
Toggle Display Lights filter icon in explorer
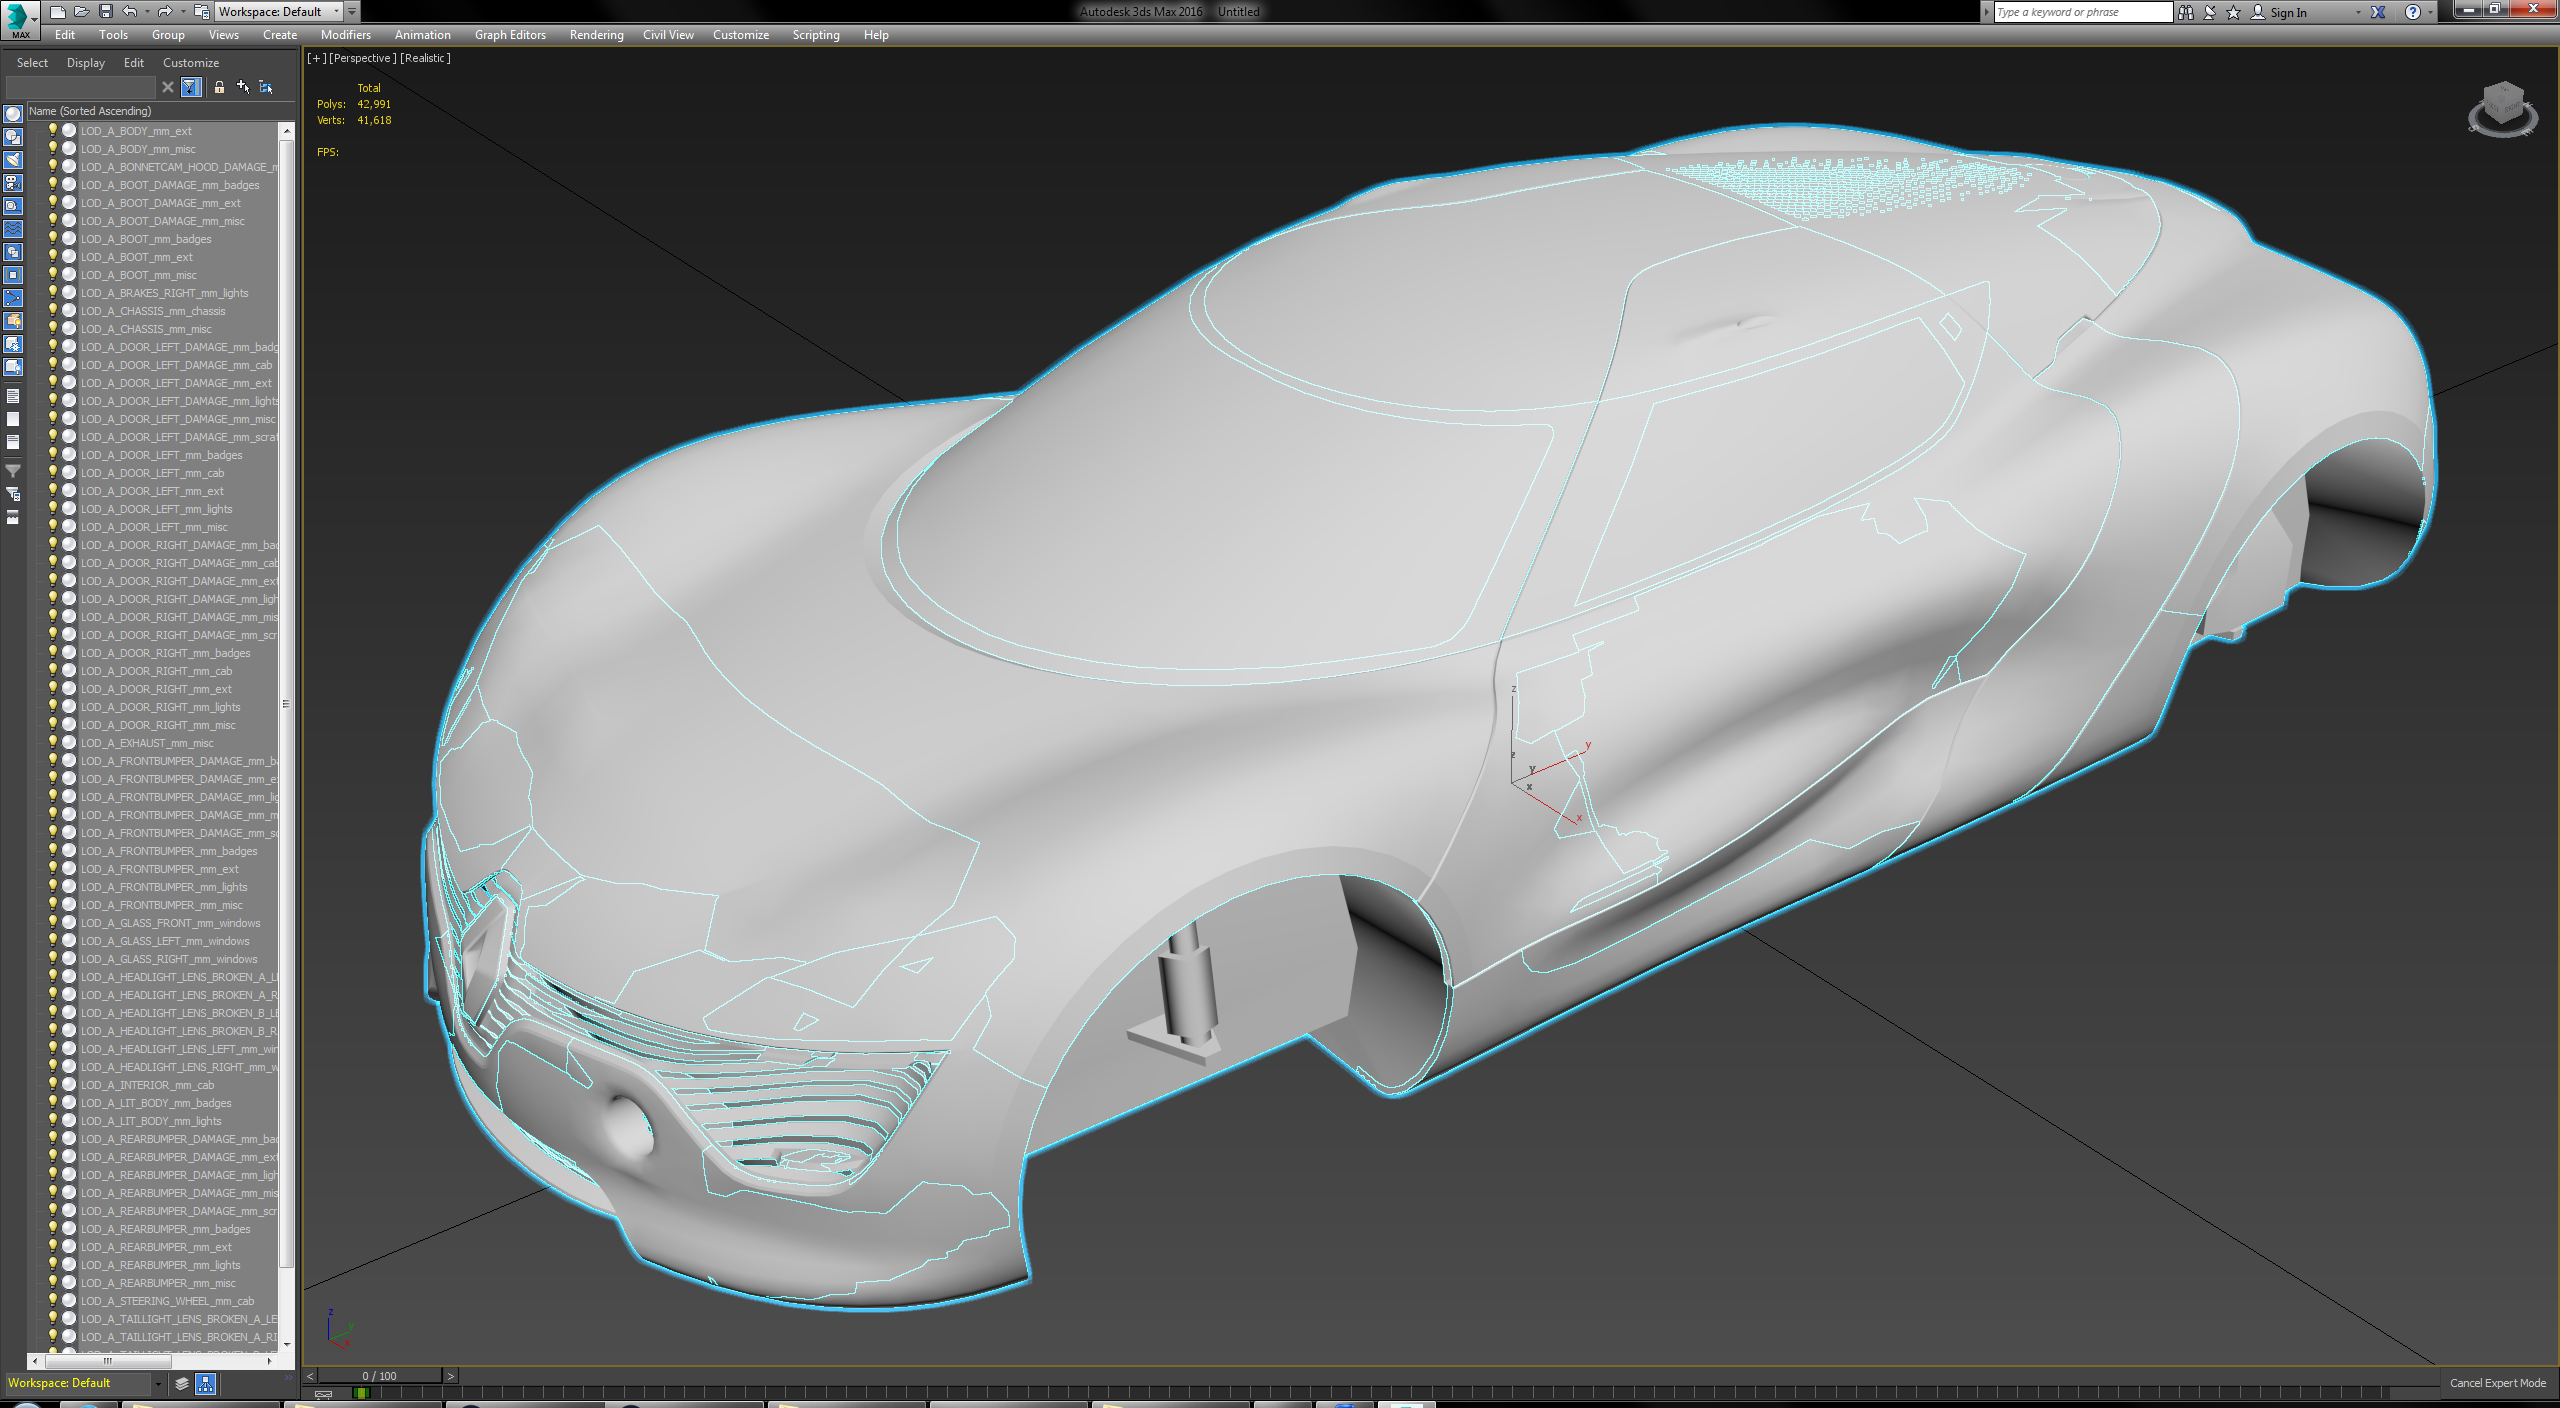pyautogui.click(x=13, y=160)
